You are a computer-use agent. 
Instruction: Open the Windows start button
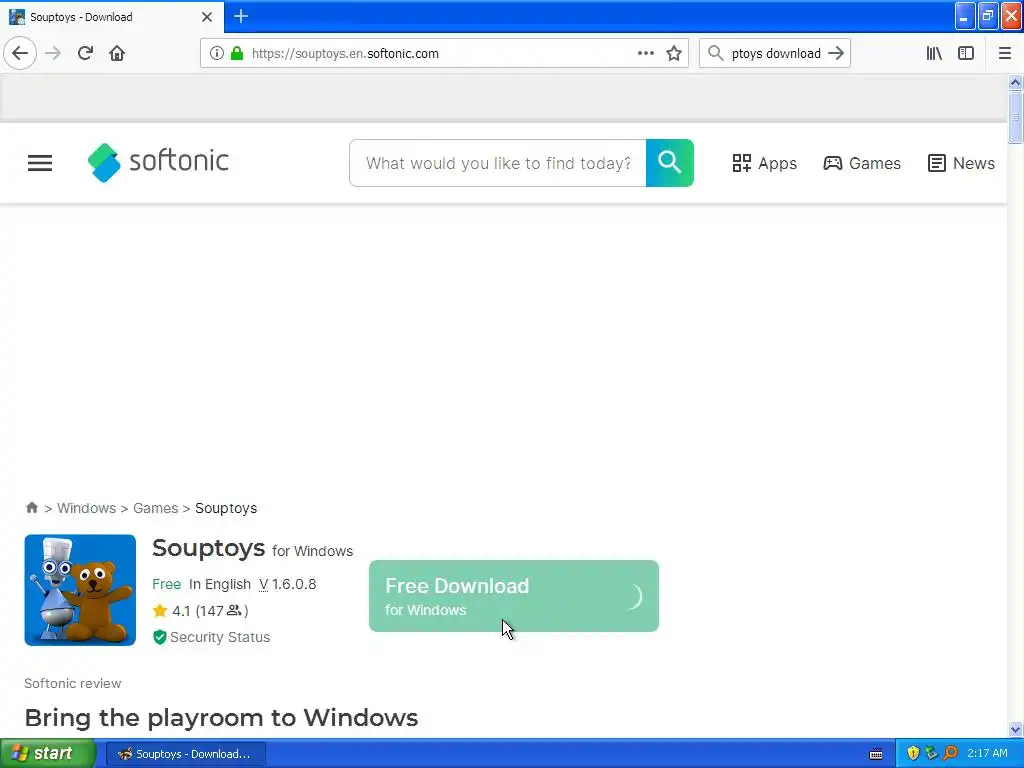[47, 753]
